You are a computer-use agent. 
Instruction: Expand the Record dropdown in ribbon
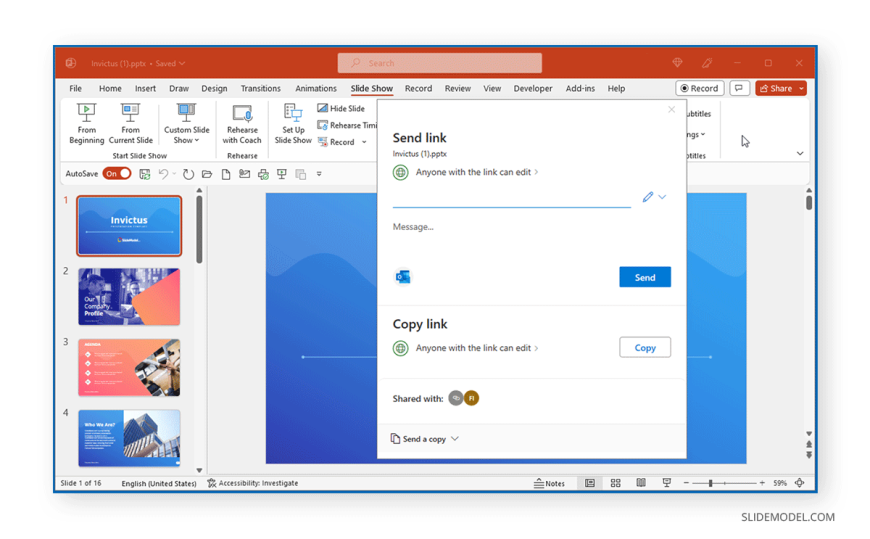pos(365,142)
